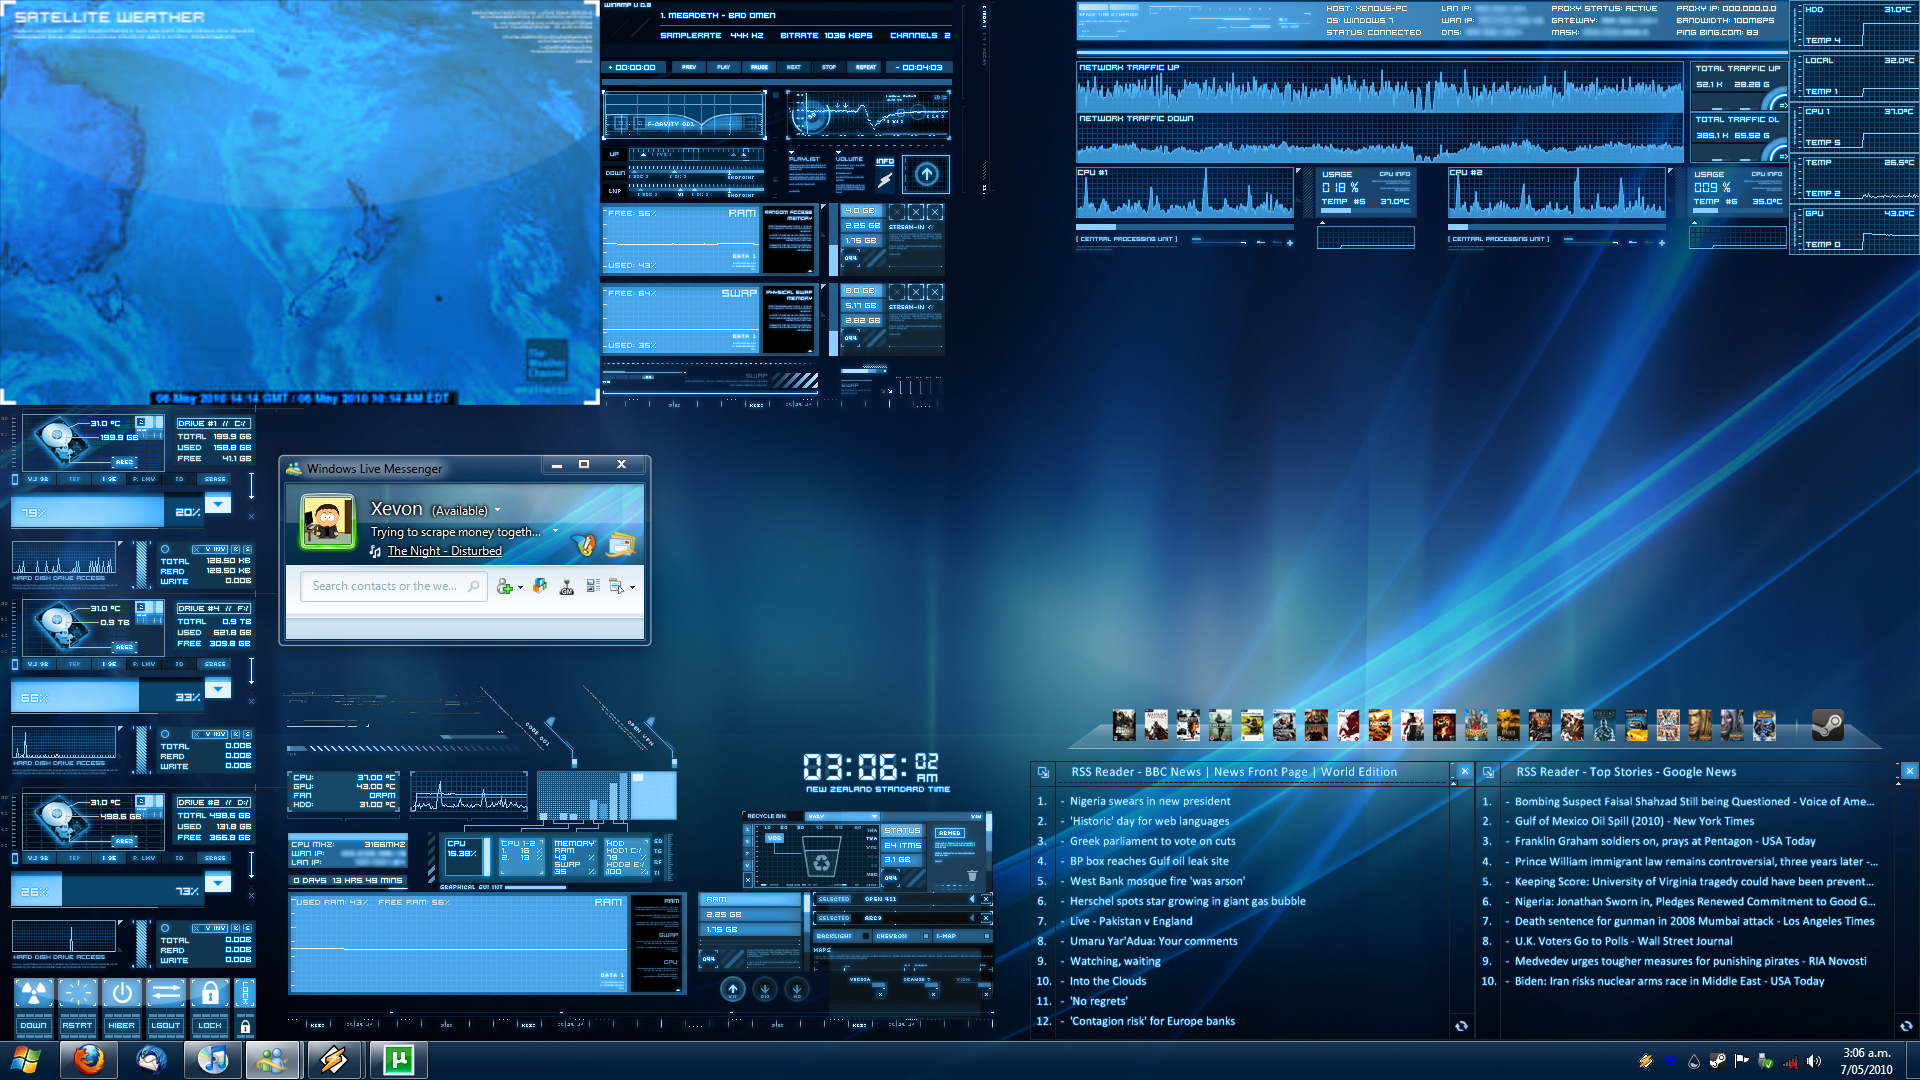Click the padlock Lock icon
Screen dimensions: 1920x1080
click(209, 994)
